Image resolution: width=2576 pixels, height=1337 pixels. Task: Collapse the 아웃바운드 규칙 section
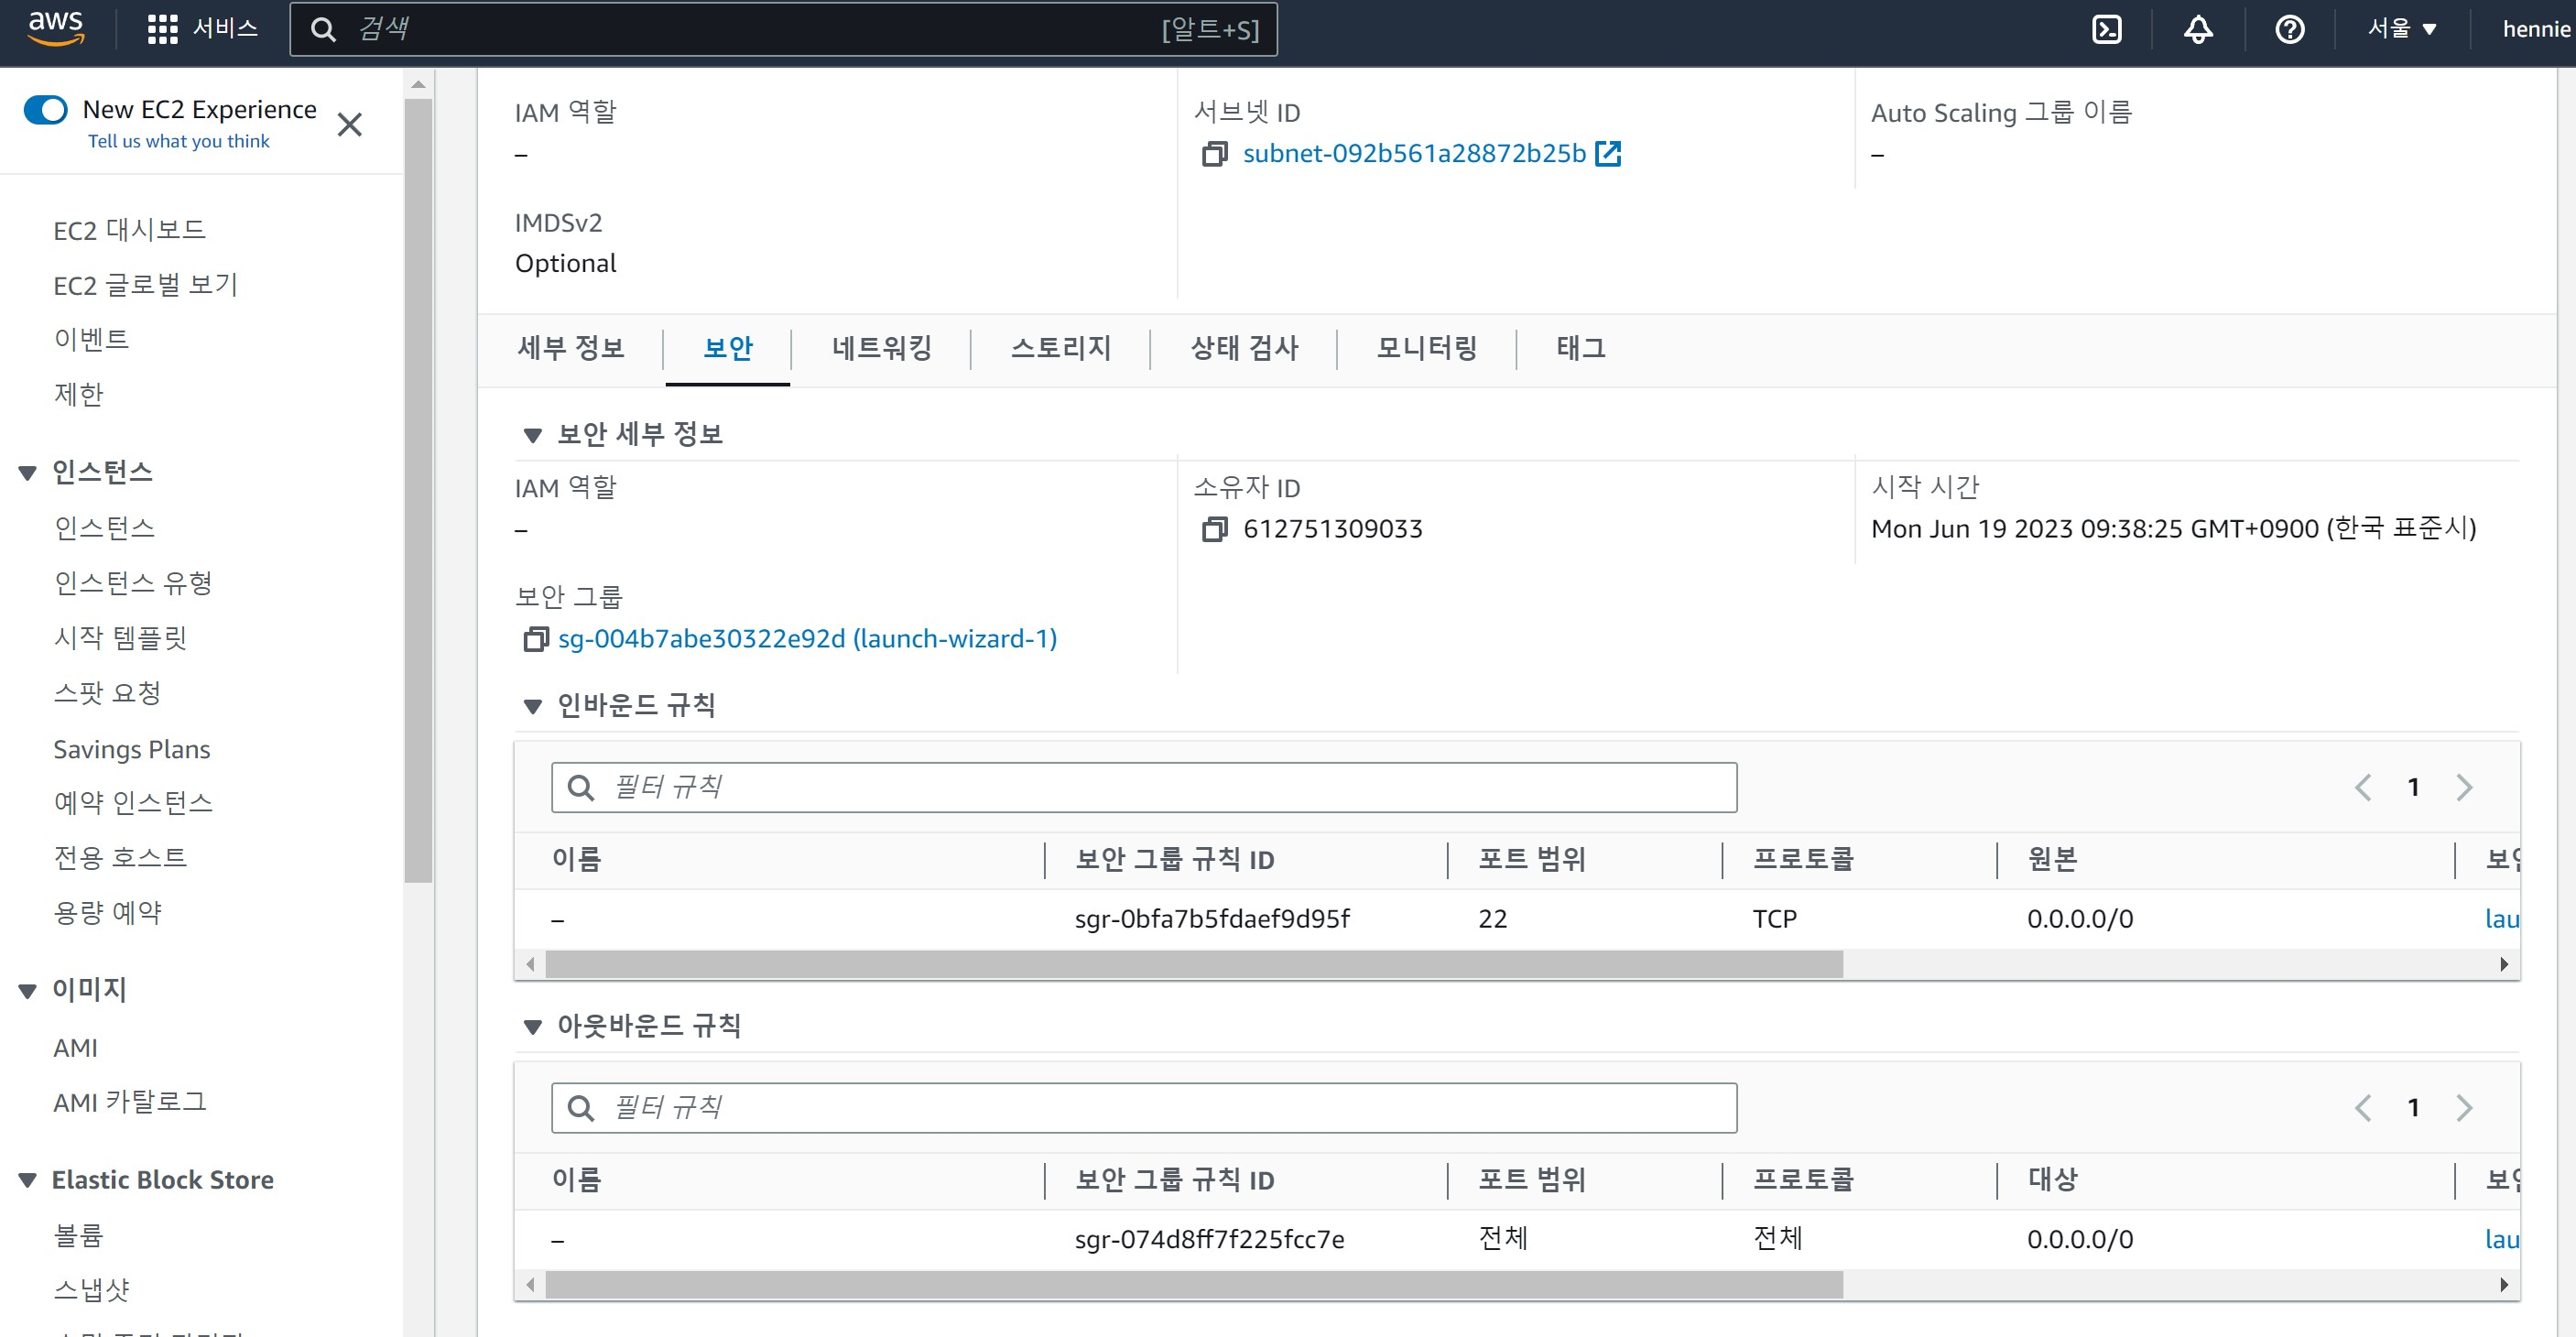533,1027
